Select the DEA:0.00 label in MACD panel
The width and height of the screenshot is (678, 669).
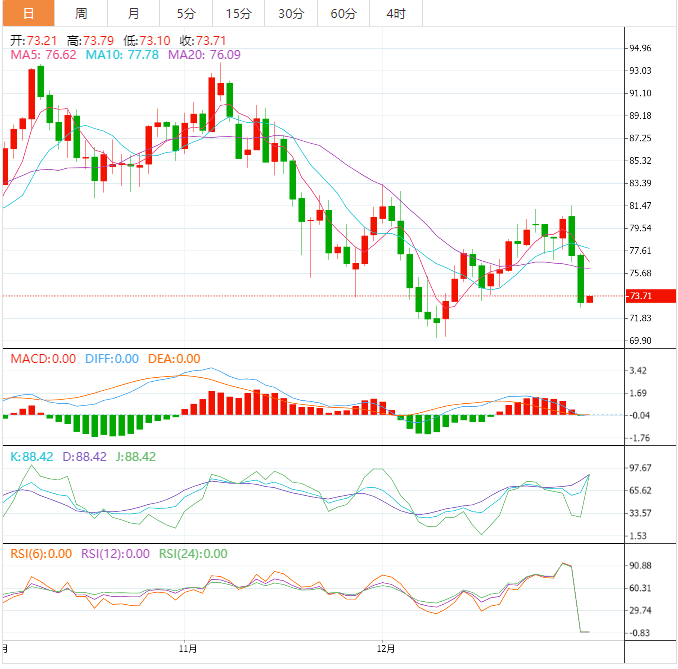click(174, 358)
